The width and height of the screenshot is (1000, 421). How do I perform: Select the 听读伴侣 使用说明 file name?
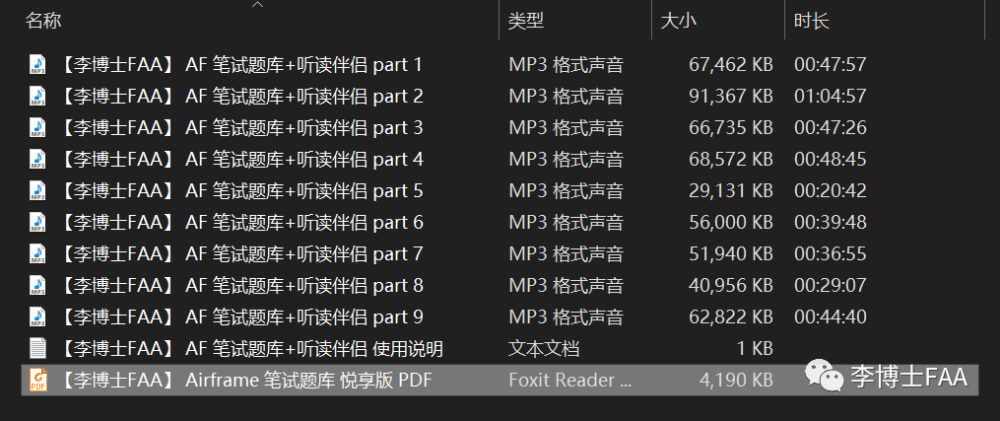point(251,349)
